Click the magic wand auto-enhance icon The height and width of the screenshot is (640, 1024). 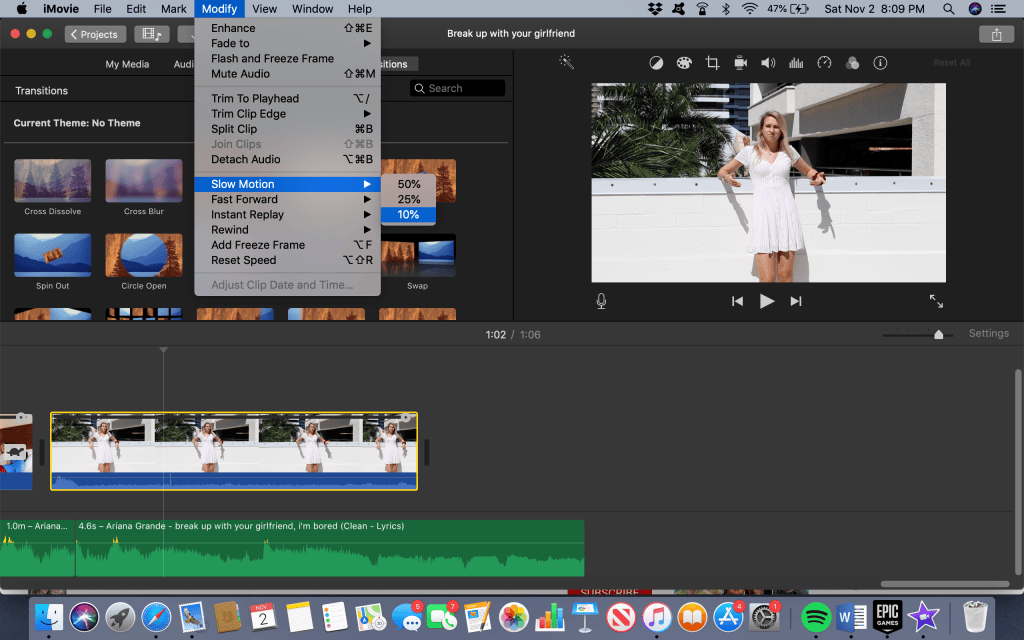(566, 62)
